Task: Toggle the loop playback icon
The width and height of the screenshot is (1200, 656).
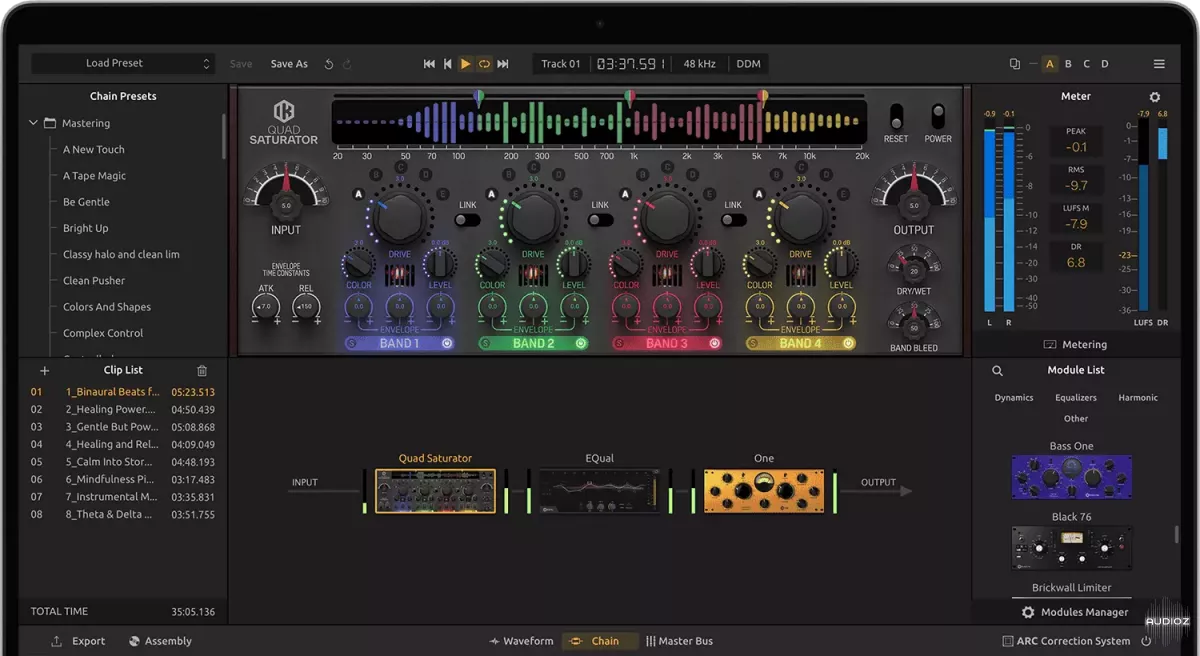Action: (484, 64)
